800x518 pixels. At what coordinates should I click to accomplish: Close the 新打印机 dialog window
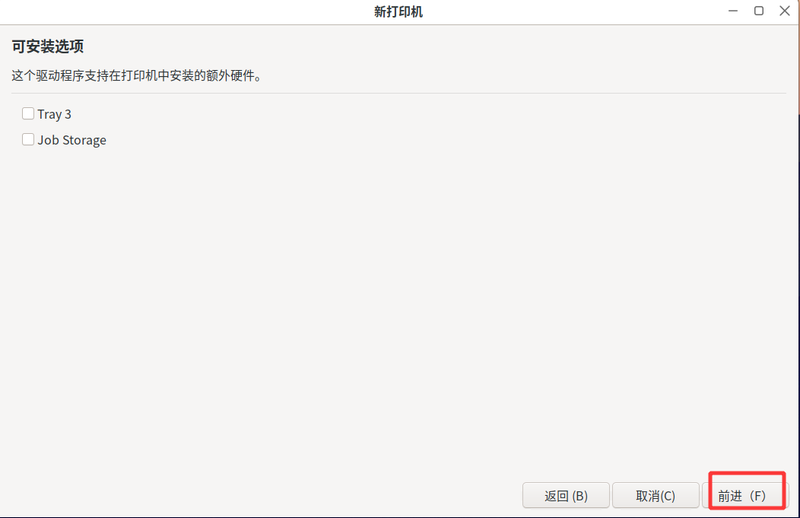pyautogui.click(x=783, y=11)
